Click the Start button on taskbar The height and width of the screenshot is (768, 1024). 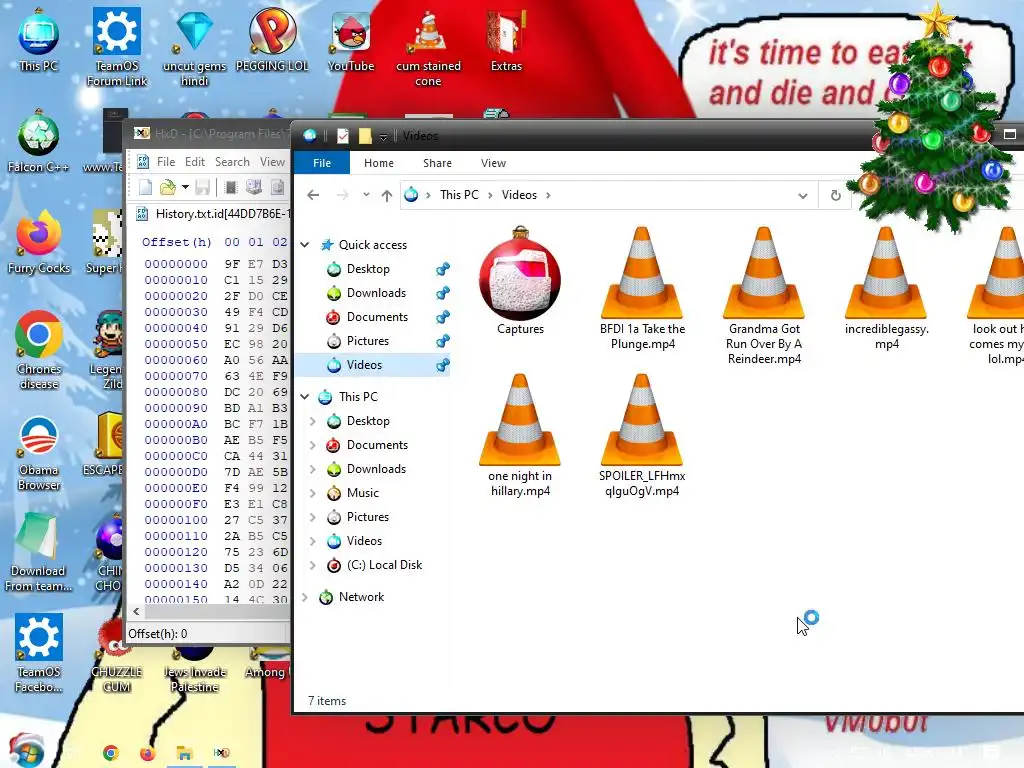click(26, 751)
